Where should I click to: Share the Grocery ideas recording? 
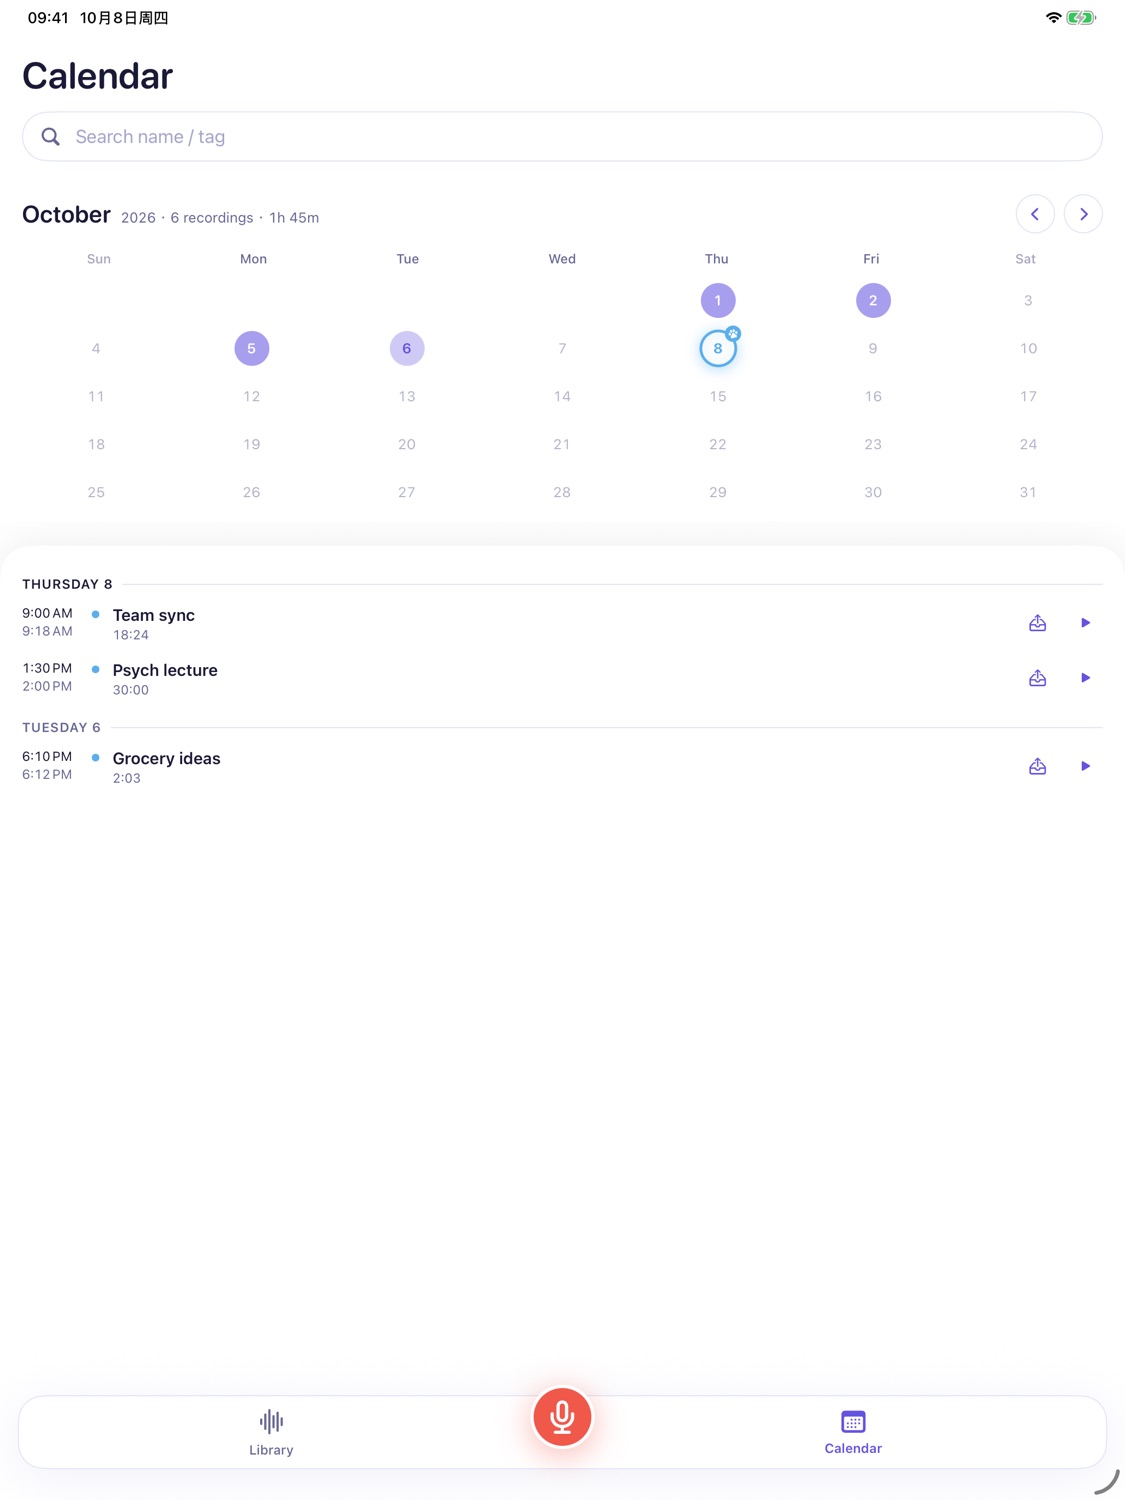coord(1038,766)
